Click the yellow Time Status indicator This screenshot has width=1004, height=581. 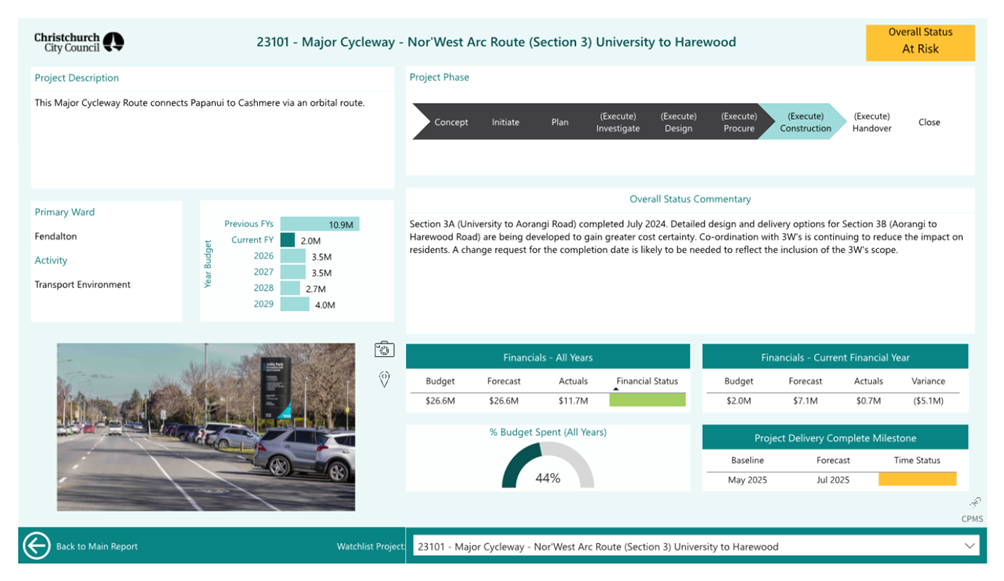point(918,479)
